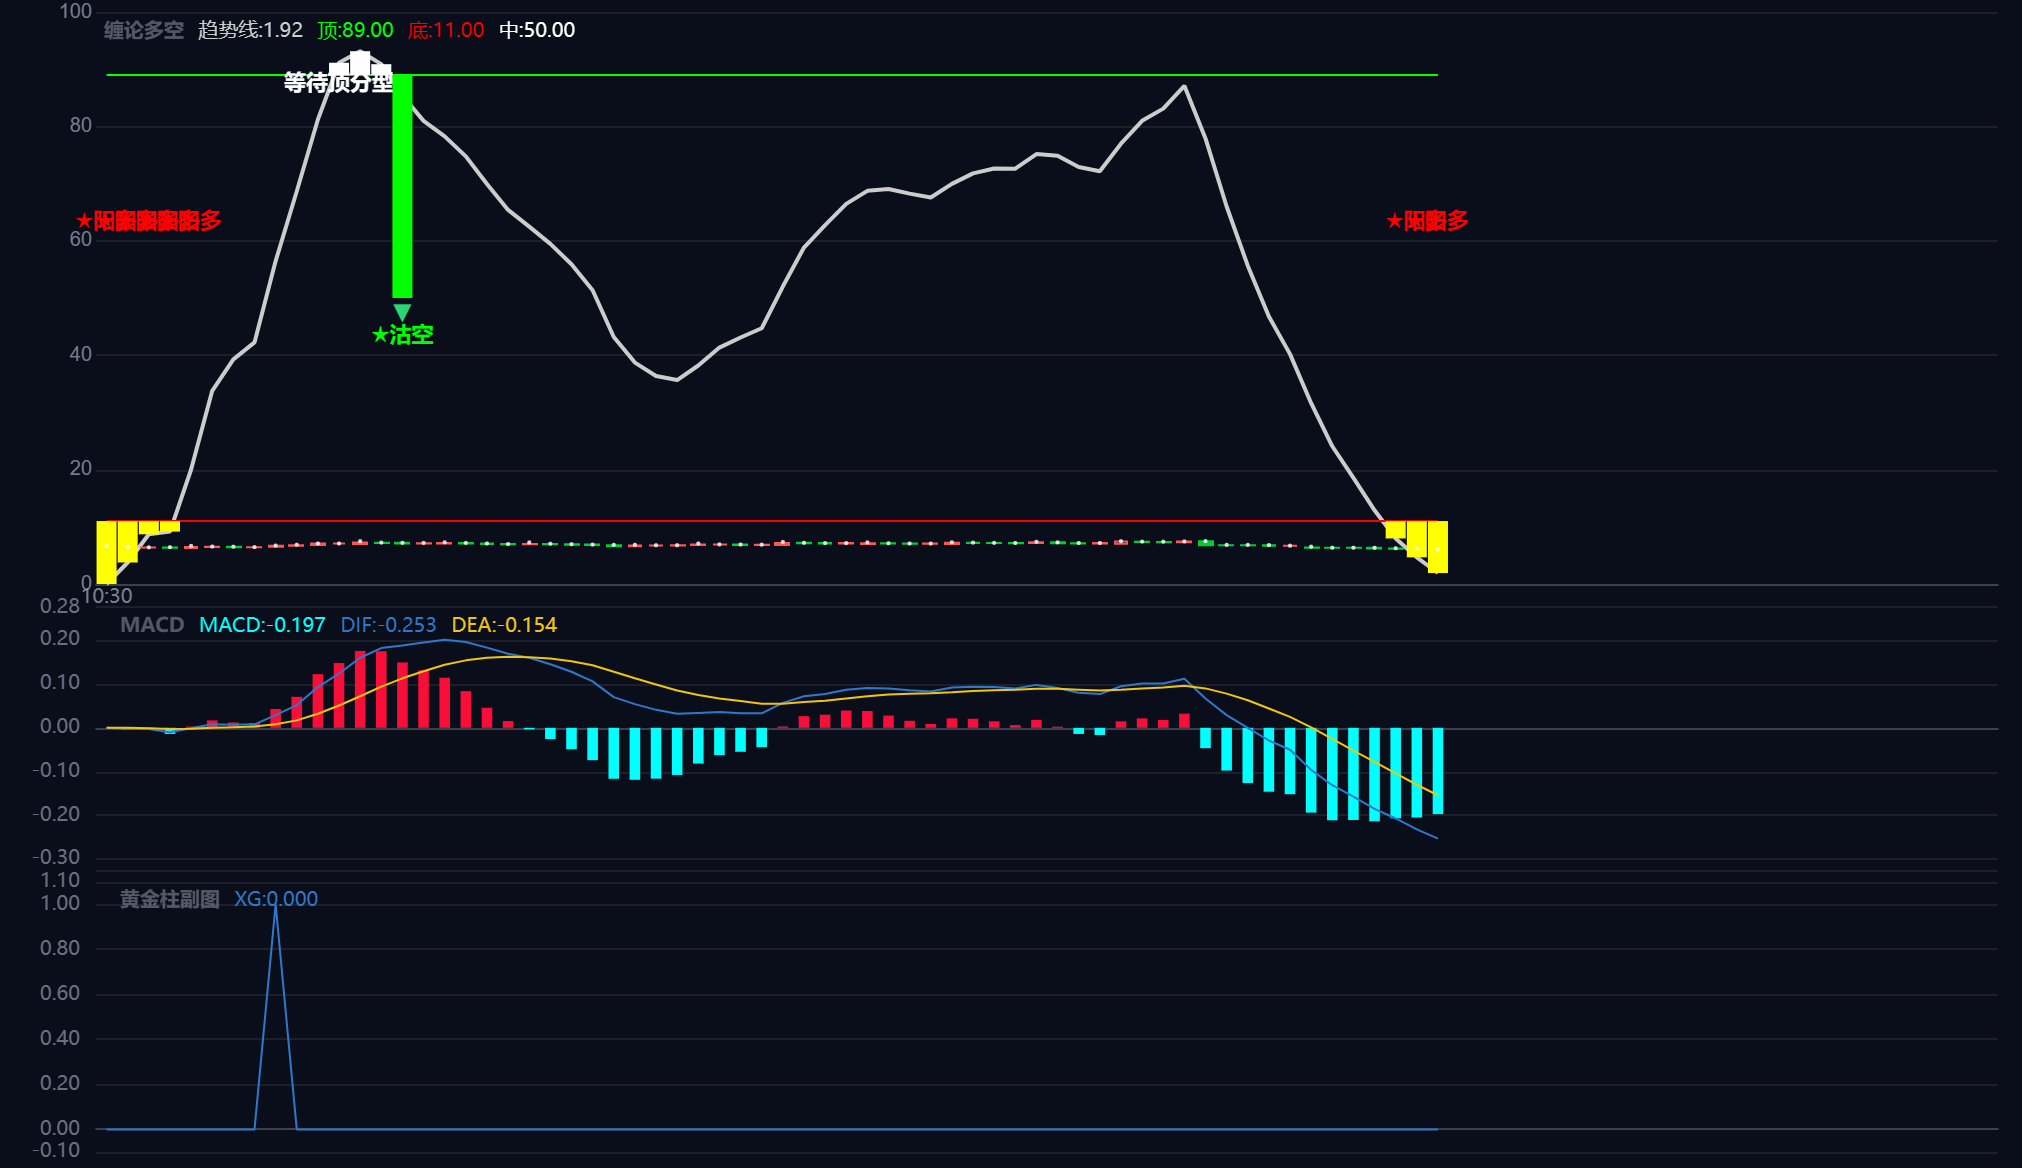The width and height of the screenshot is (2022, 1168).
Task: Click the 1.10 value on 黄金柱副图 axis
Action: [60, 880]
